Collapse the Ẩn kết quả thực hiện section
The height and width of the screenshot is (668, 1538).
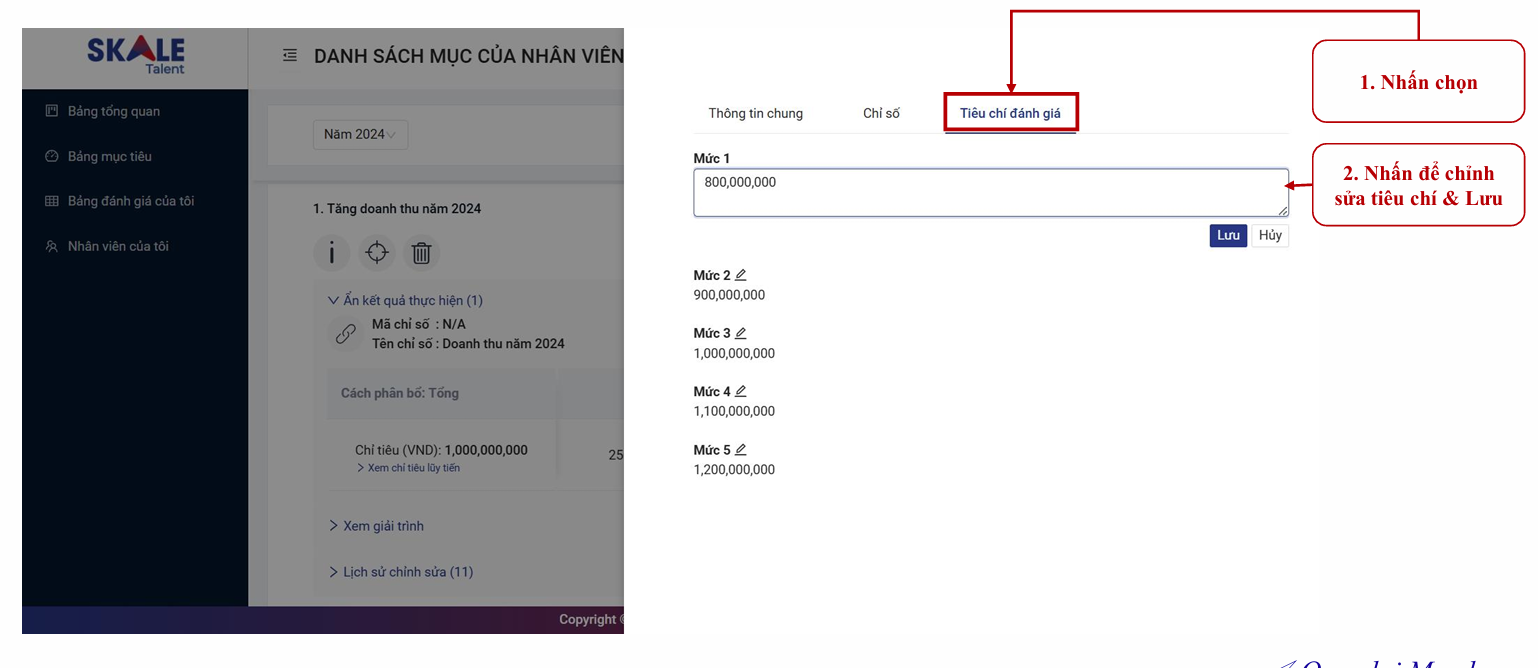(406, 300)
